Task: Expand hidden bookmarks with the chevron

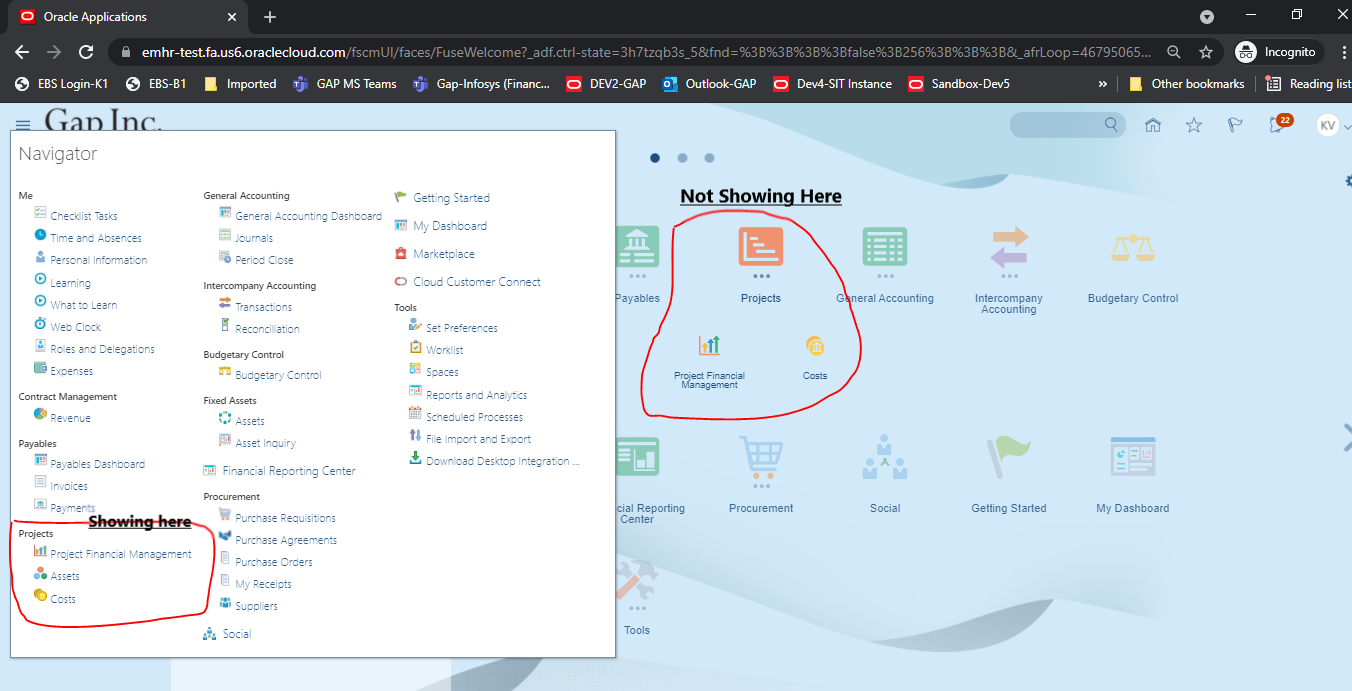Action: 1103,84
